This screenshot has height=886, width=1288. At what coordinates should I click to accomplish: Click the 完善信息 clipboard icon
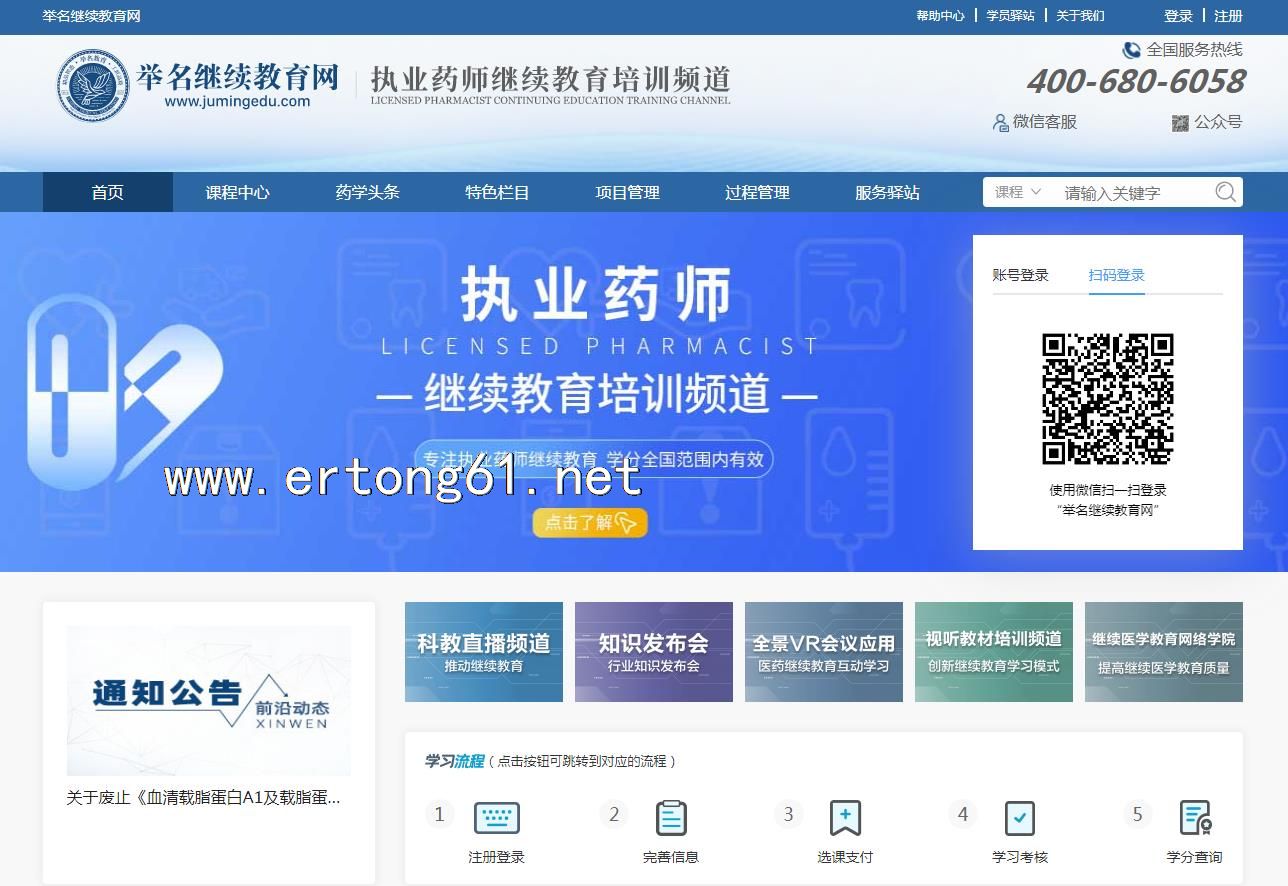[x=671, y=818]
